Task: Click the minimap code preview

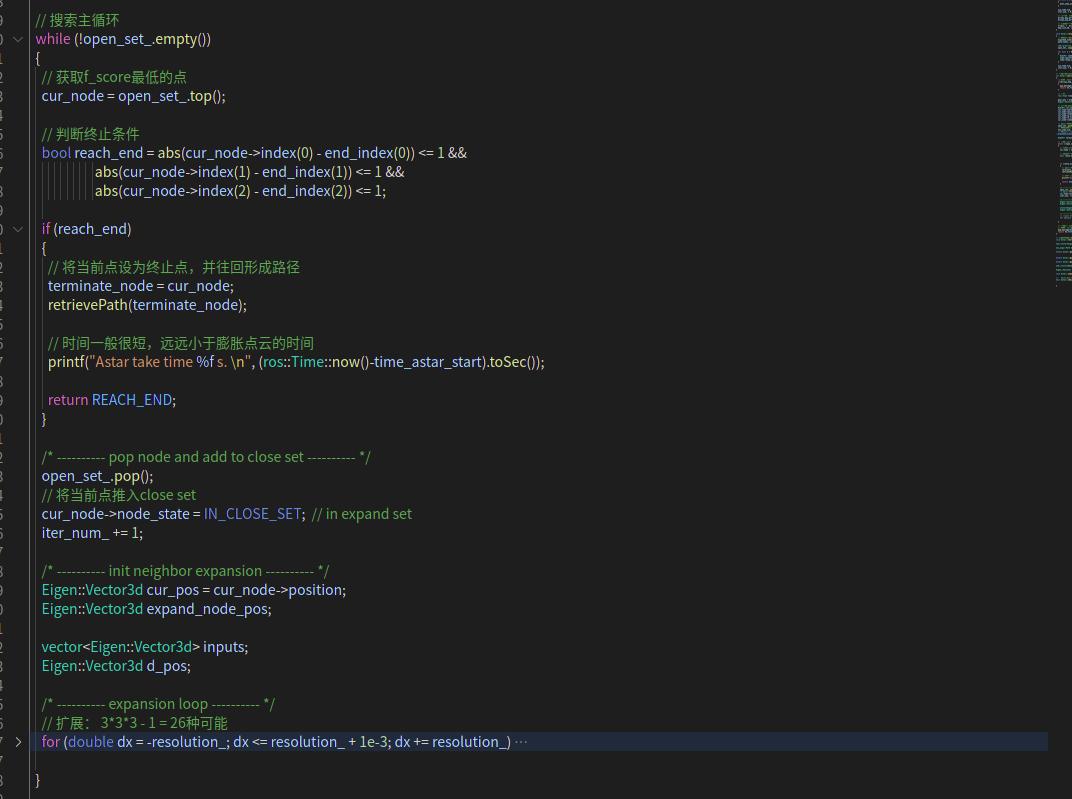Action: point(1064,140)
